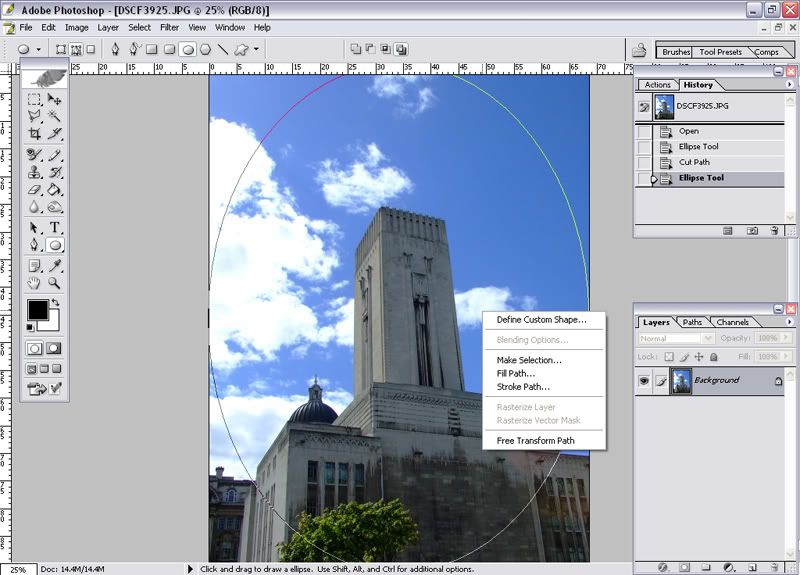Open the Filter menu
Screen dimensions: 800x575
[x=169, y=28]
